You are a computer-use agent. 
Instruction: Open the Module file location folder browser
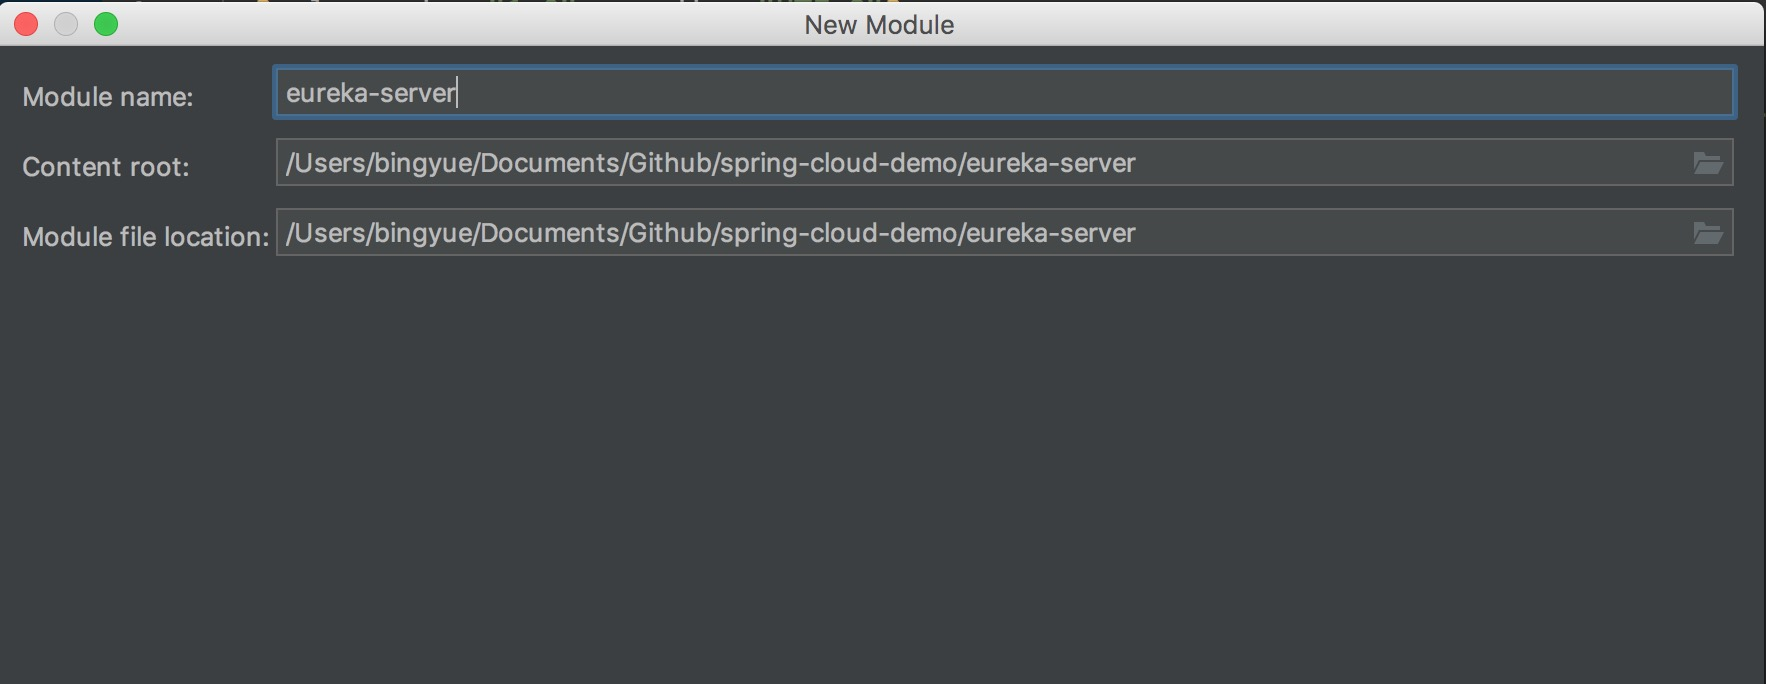[x=1707, y=233]
